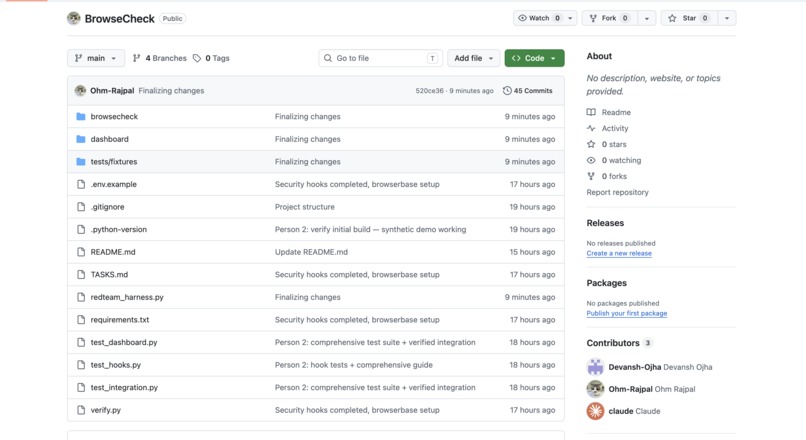The image size is (806, 440).
Task: Click the test_hooks.py file icon
Action: pyautogui.click(x=81, y=365)
